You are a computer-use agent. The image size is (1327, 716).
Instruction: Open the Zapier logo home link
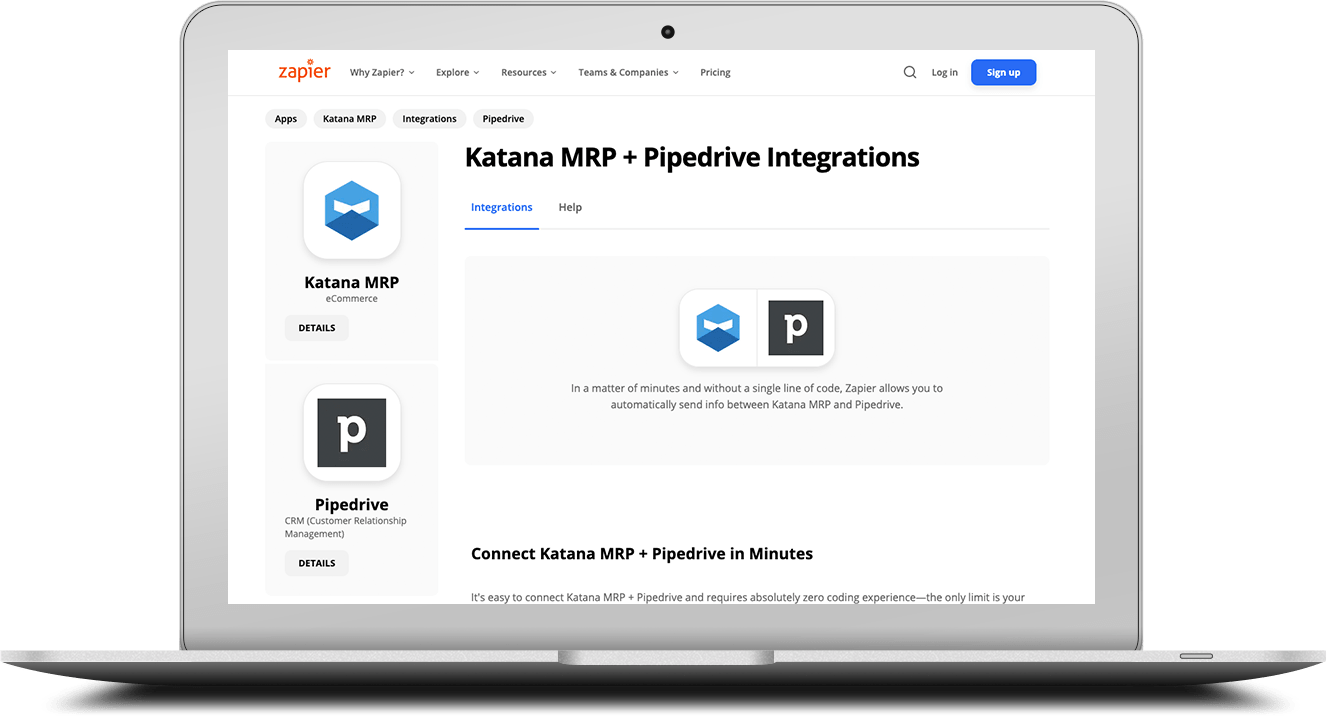[304, 70]
